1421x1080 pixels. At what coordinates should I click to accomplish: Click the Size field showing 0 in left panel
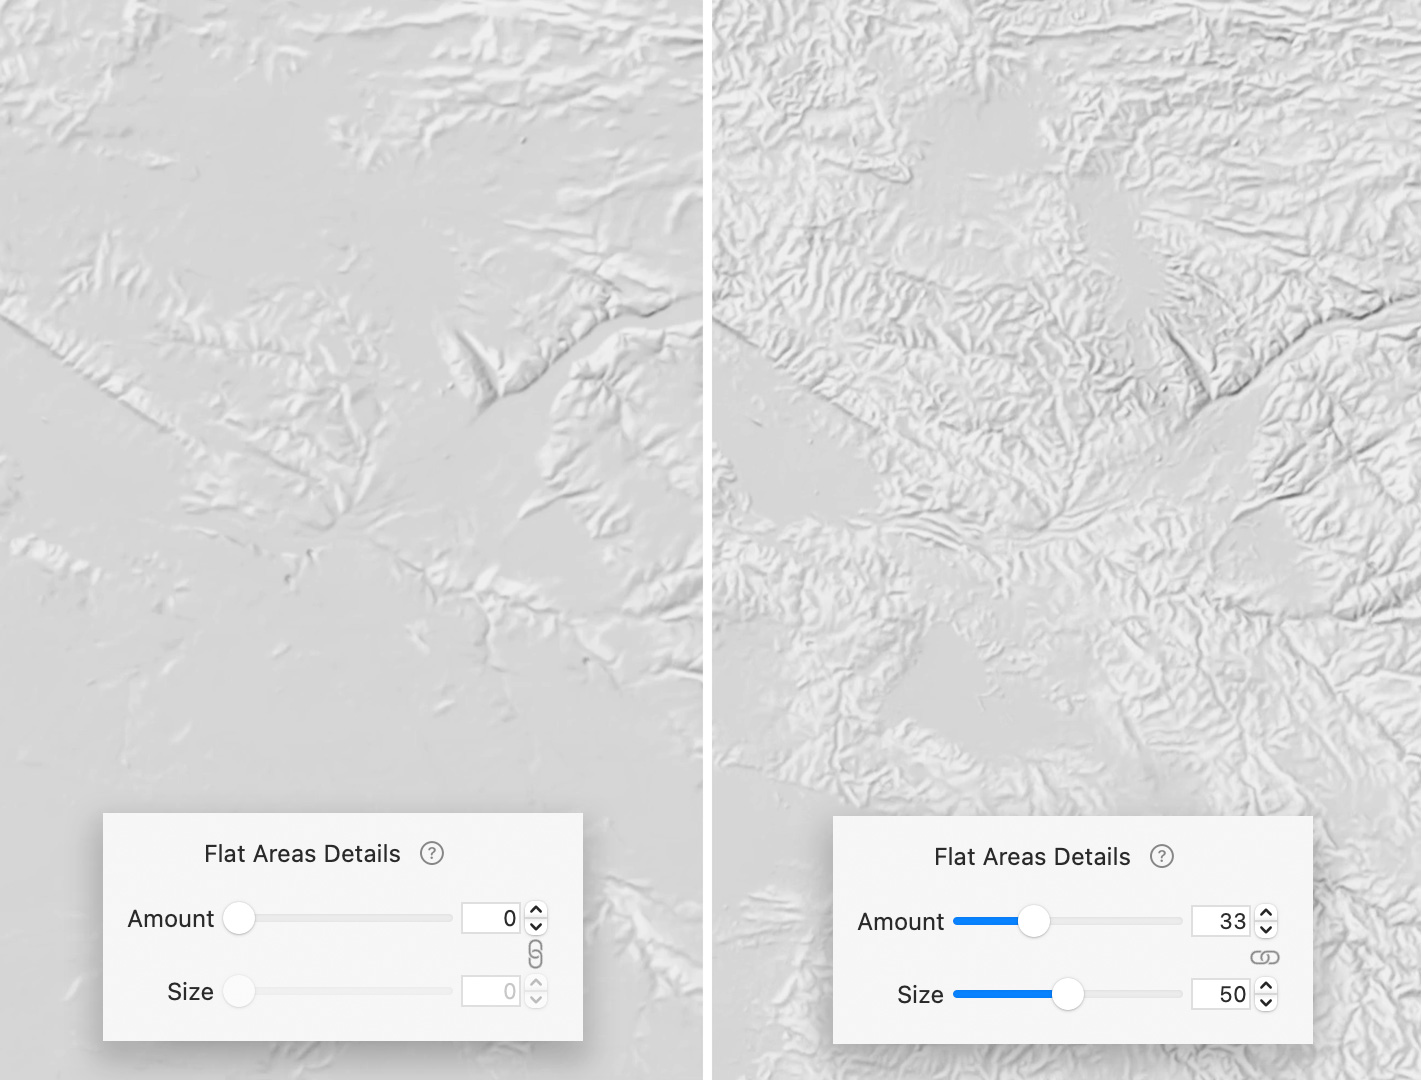click(491, 991)
